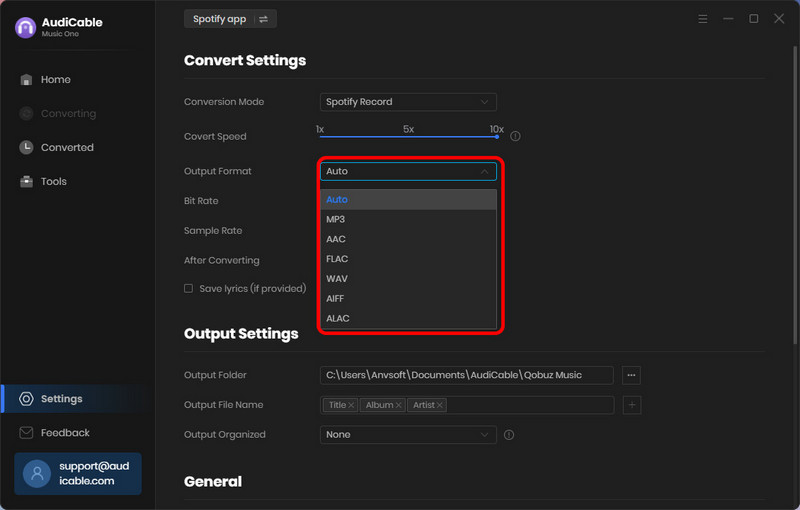Remove the Album tag from file name
This screenshot has height=510, width=800.
398,405
